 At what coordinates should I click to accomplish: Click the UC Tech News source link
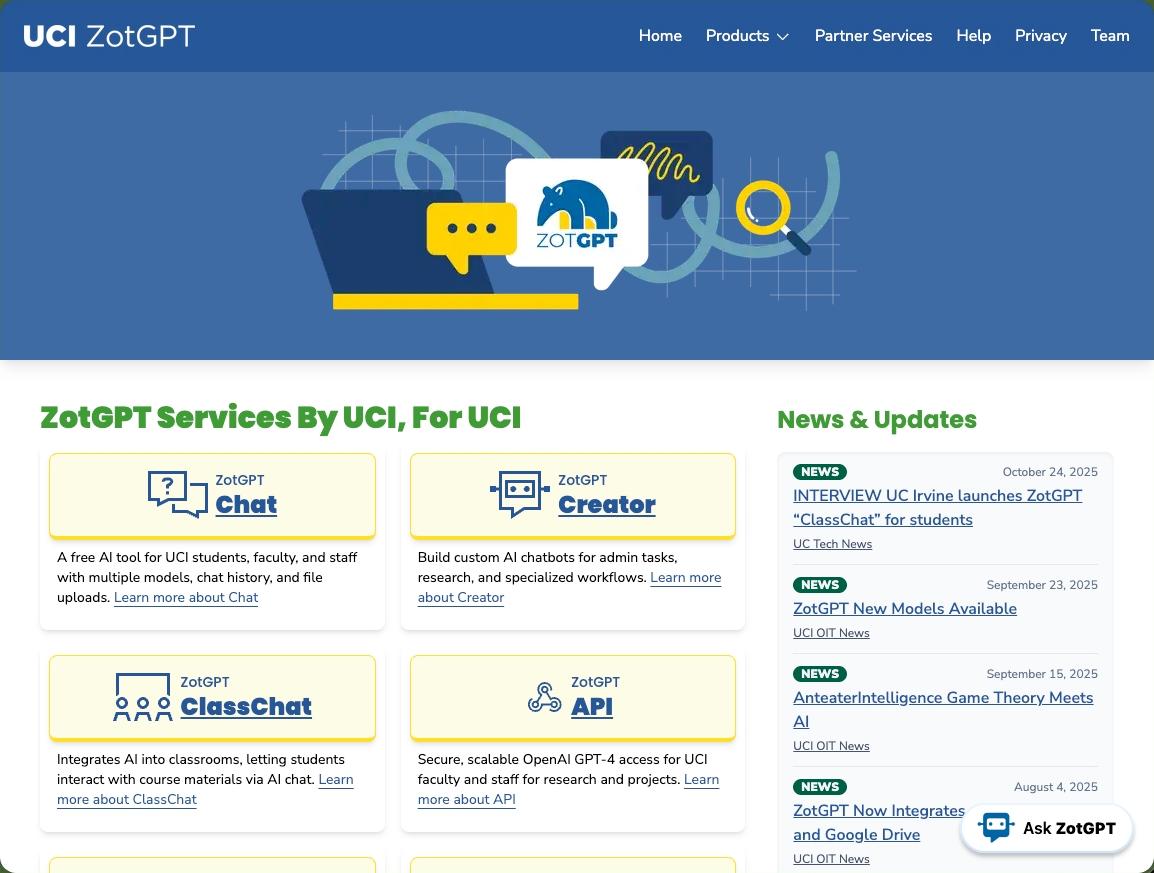click(832, 544)
